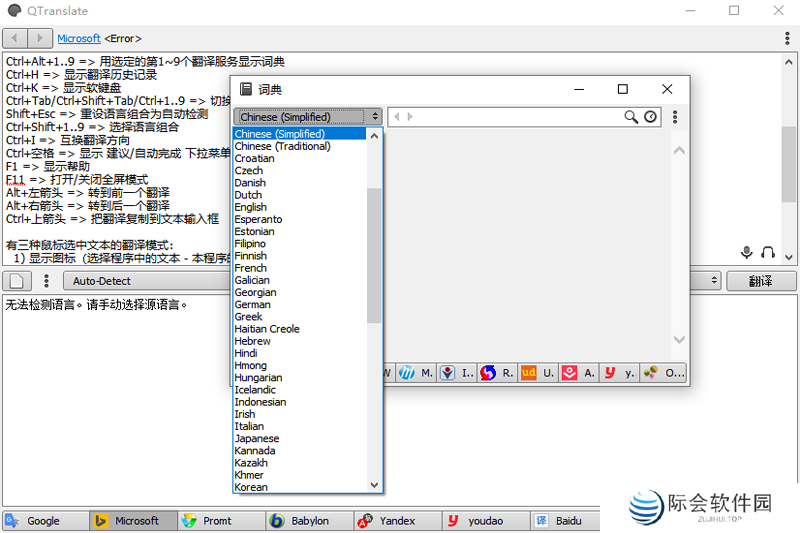Click the 翻译 translate button
Screen dimensions: 800x533
point(761,281)
